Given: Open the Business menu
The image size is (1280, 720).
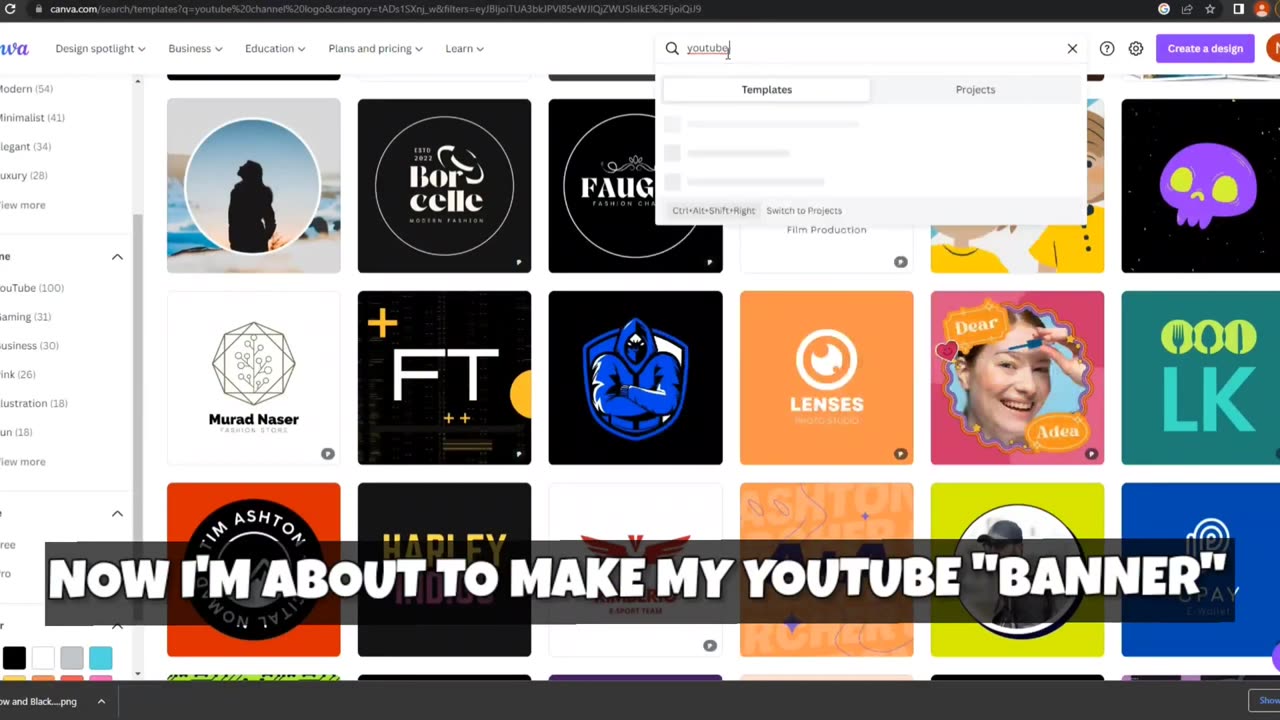Looking at the screenshot, I should point(194,48).
